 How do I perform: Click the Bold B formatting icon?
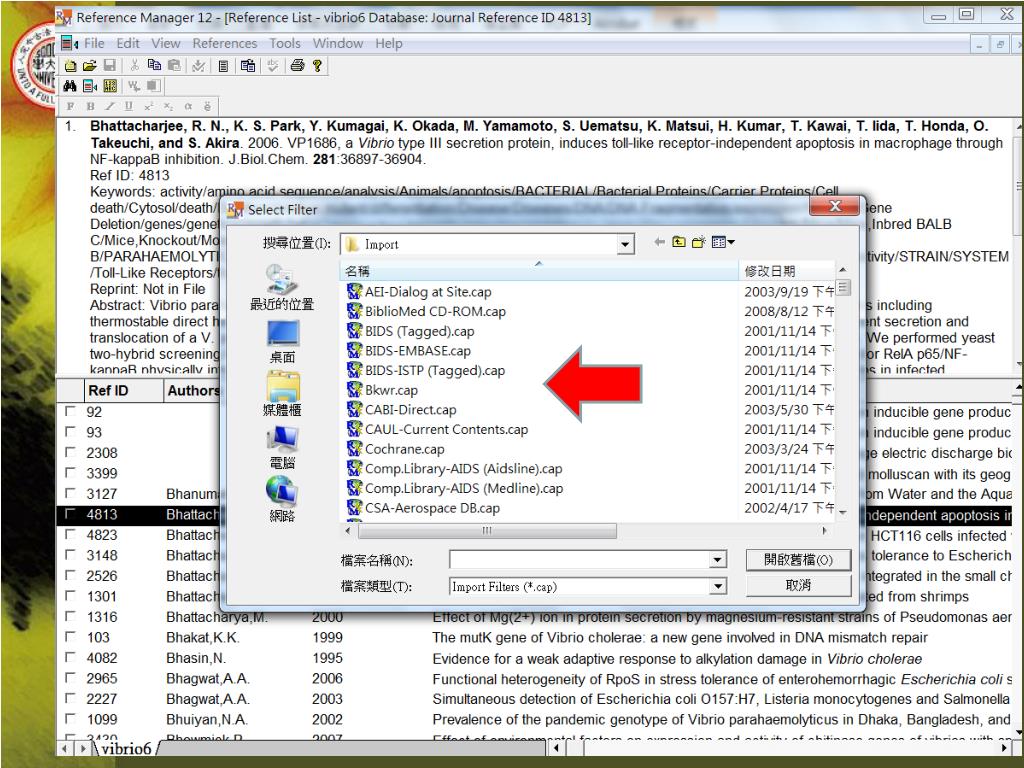[90, 106]
